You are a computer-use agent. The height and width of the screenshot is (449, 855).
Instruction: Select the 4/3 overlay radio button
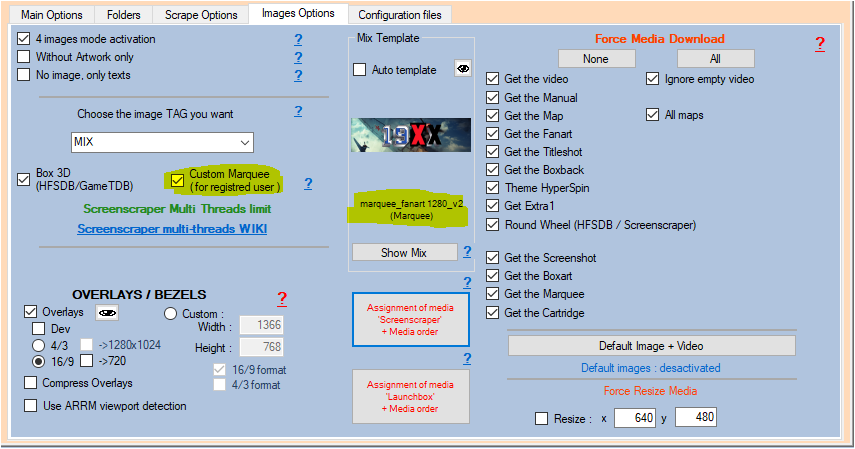point(39,345)
